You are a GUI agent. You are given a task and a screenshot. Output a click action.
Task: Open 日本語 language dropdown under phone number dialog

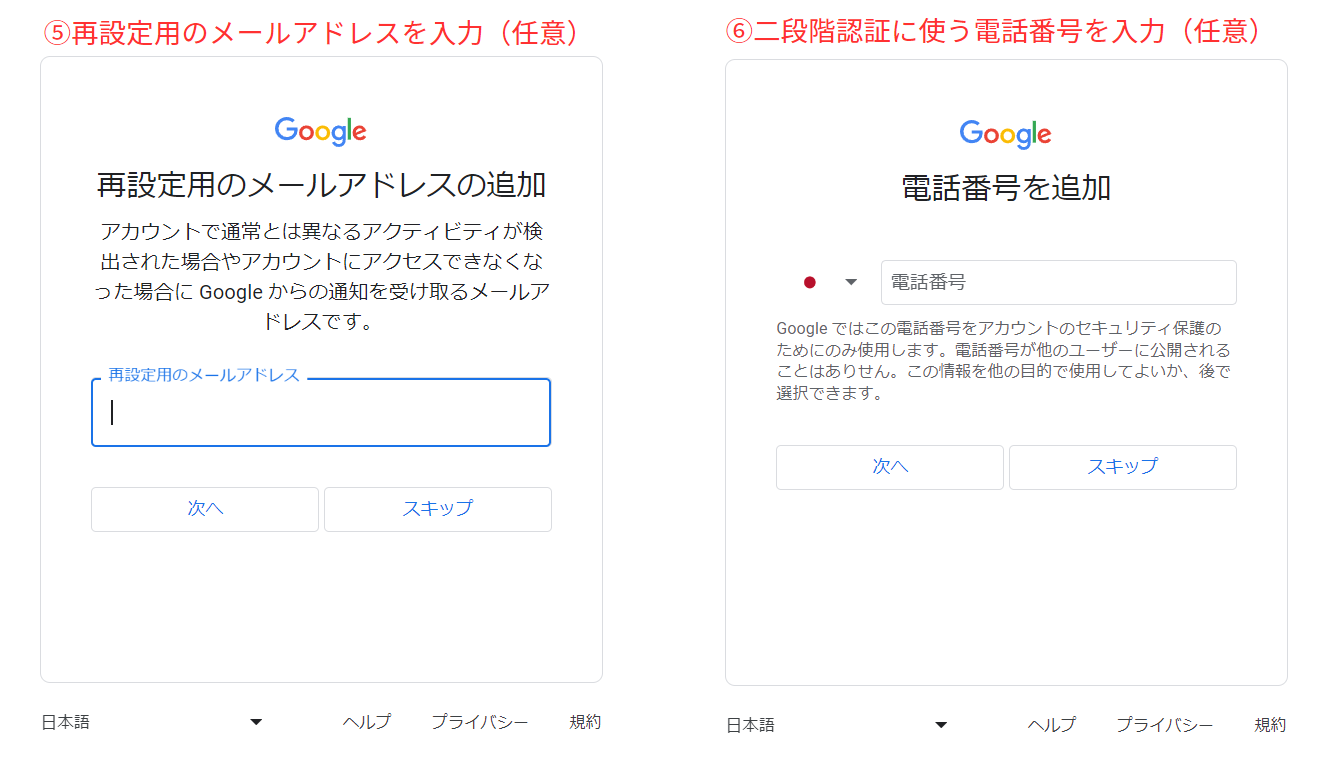[837, 725]
